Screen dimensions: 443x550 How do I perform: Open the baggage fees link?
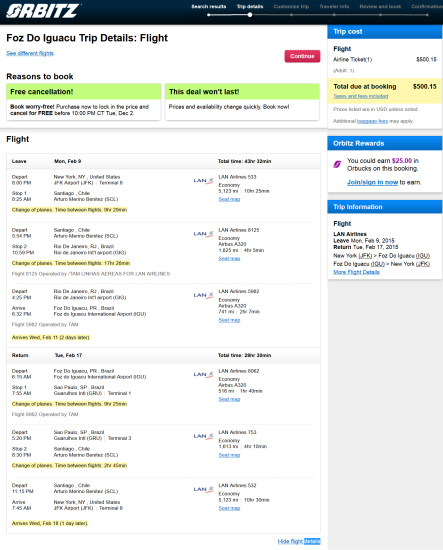[x=372, y=121]
